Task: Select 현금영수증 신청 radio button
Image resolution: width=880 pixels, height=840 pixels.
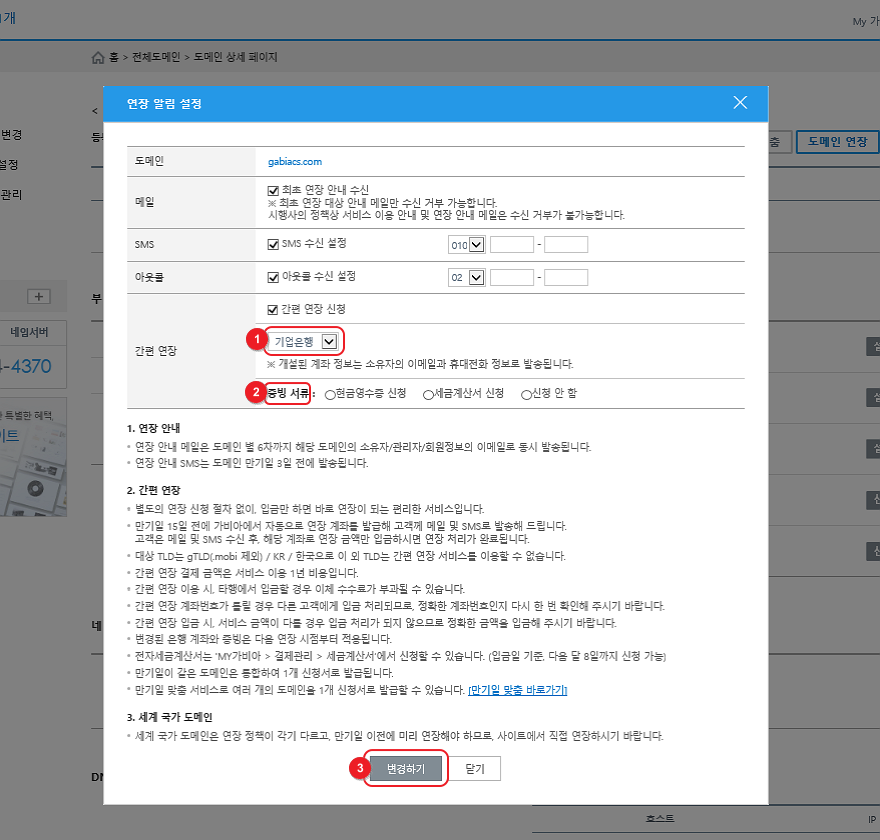Action: (x=330, y=394)
